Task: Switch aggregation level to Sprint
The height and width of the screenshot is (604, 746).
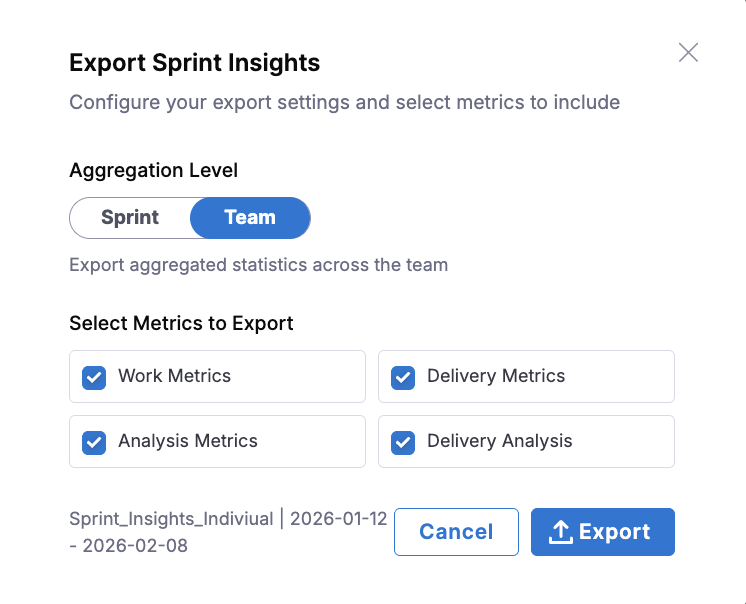Action: 130,218
